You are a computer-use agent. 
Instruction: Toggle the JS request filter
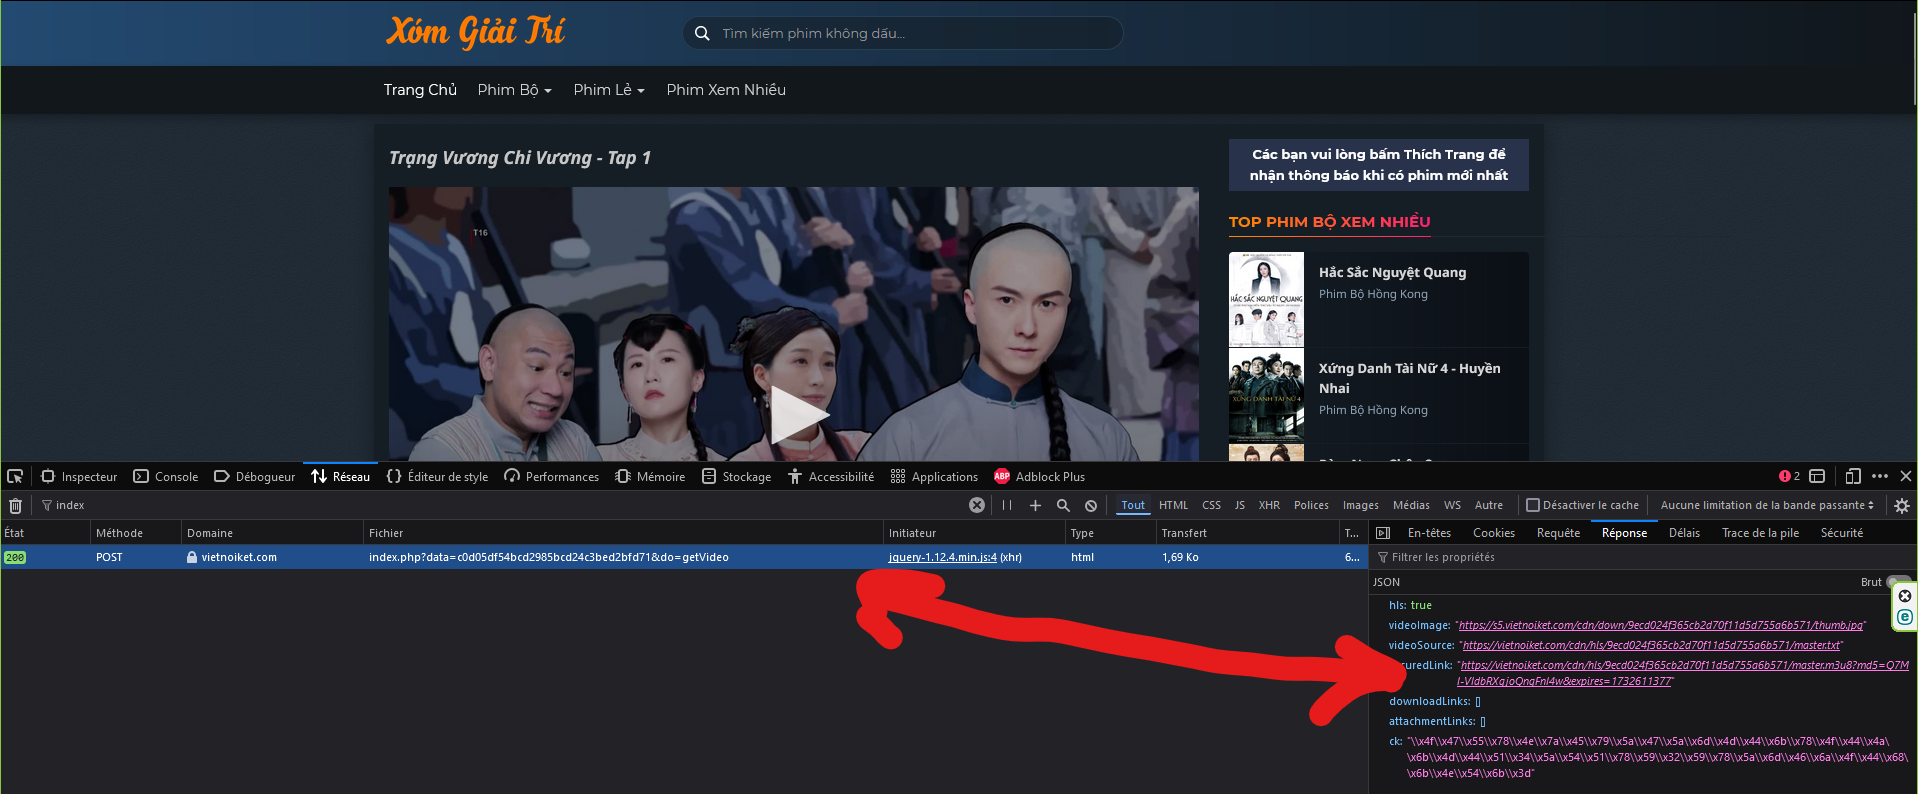click(x=1240, y=506)
